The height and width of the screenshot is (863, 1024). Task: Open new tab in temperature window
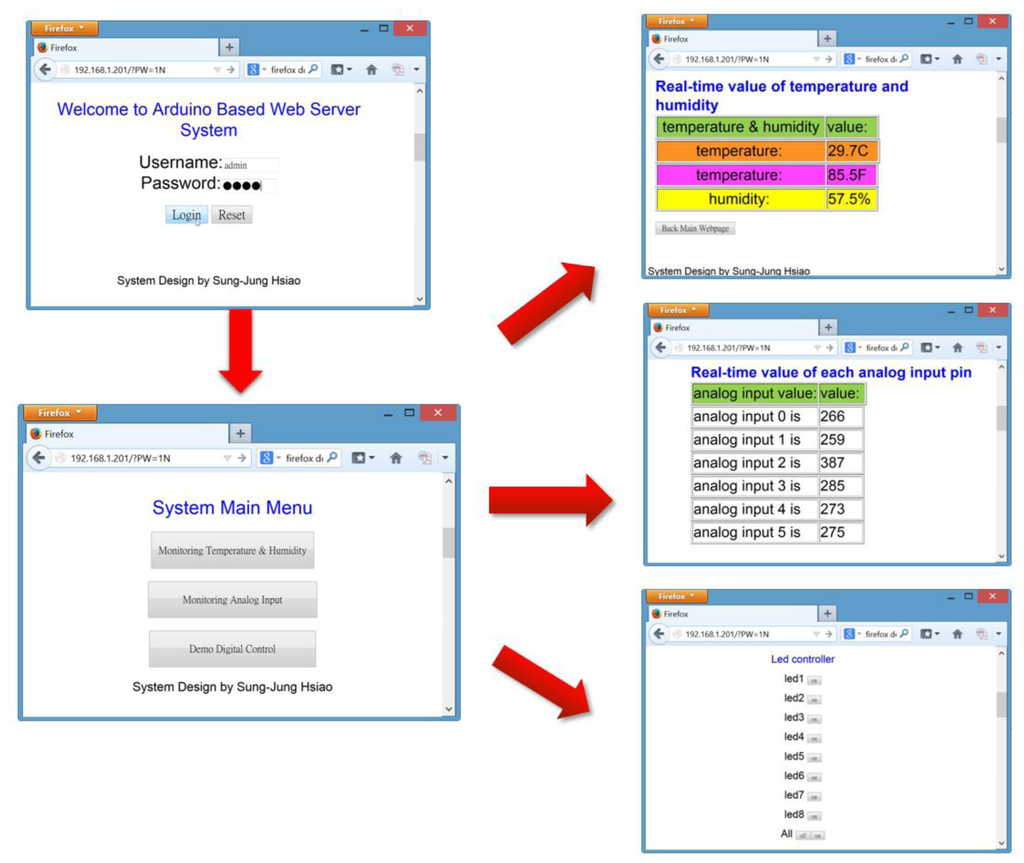[827, 39]
